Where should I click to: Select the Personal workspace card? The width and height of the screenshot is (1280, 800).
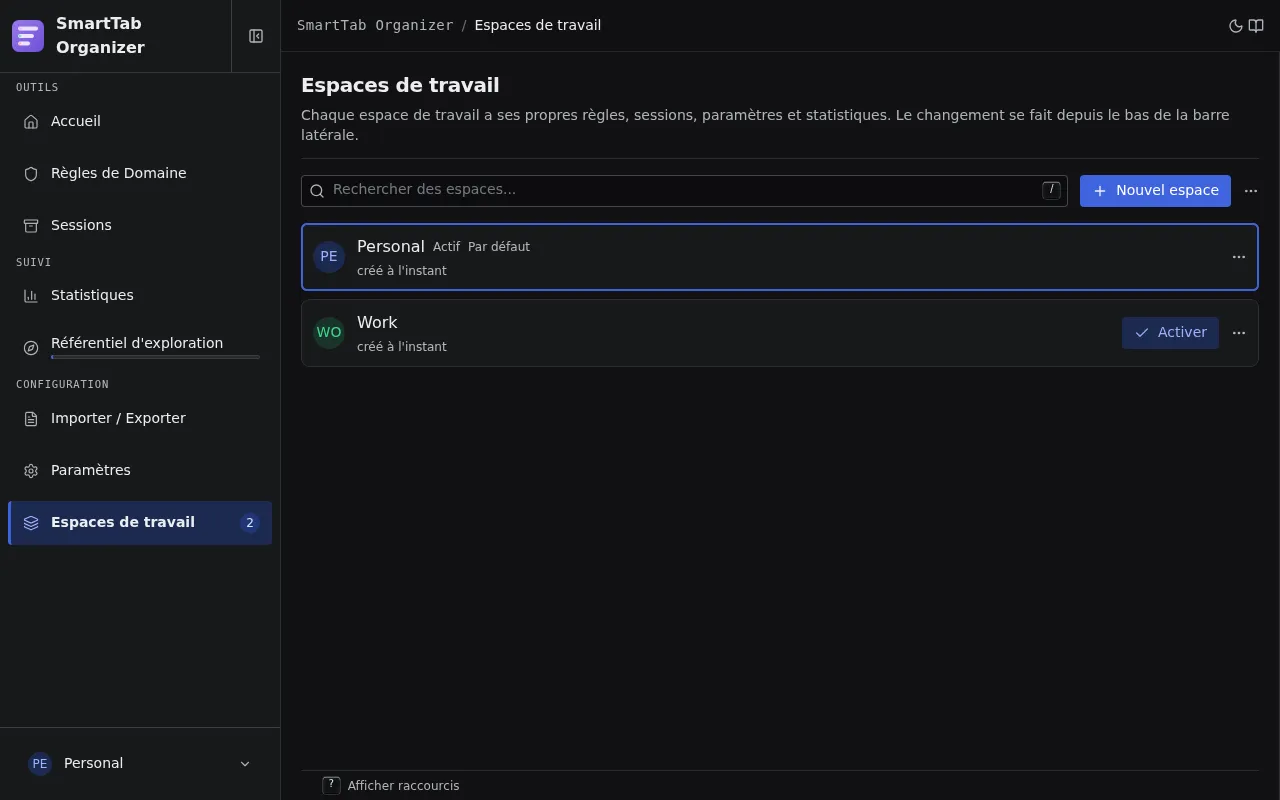tap(780, 257)
